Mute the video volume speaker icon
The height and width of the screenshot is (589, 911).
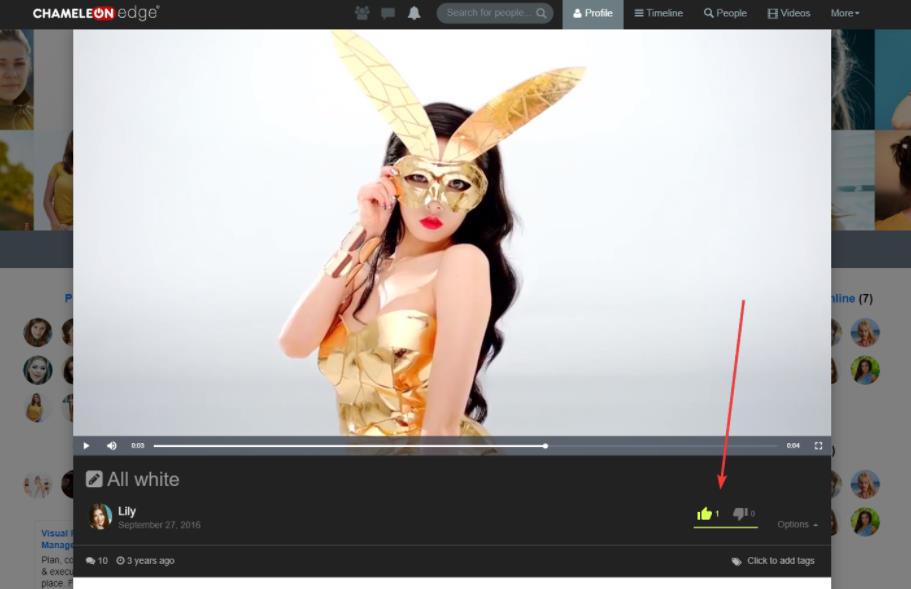112,445
